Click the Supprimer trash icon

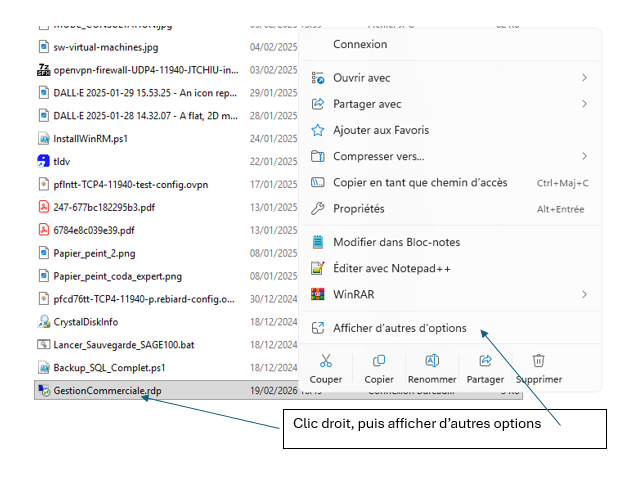[x=538, y=361]
